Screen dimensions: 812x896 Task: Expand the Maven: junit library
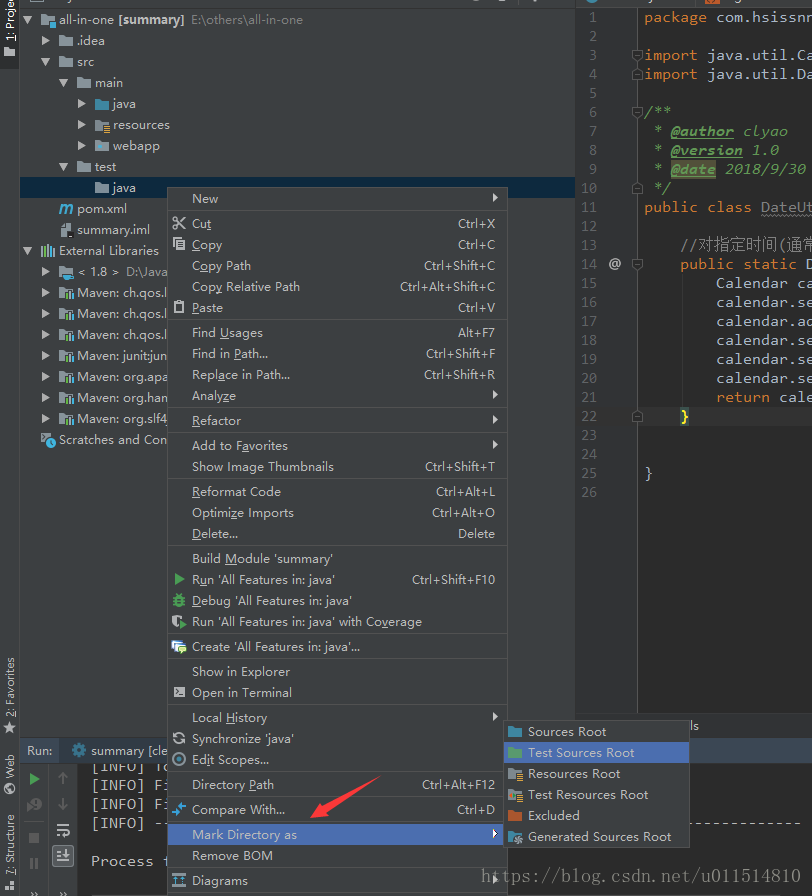pos(46,355)
